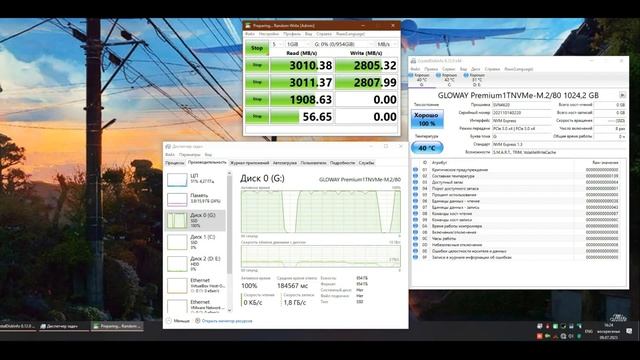Open the Файл menu in CrystalDiskMark
The height and width of the screenshot is (360, 640).
249,34
